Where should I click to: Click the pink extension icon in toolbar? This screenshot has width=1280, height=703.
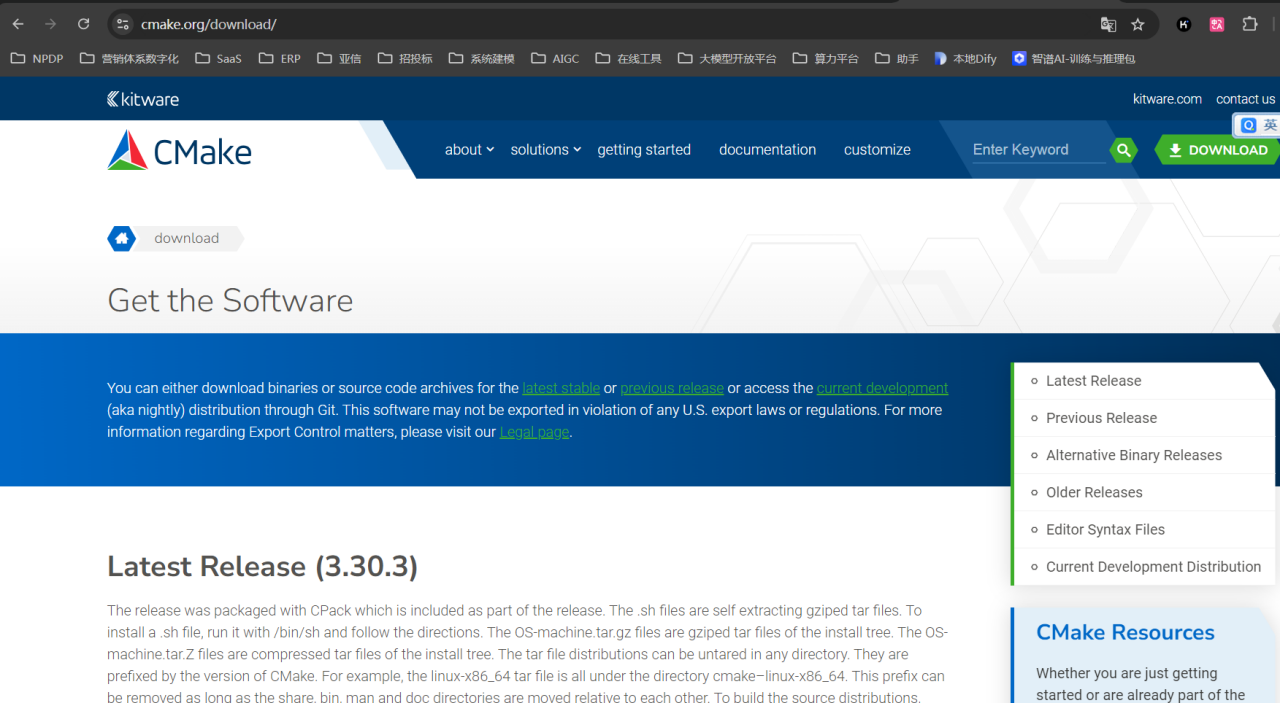(1217, 24)
